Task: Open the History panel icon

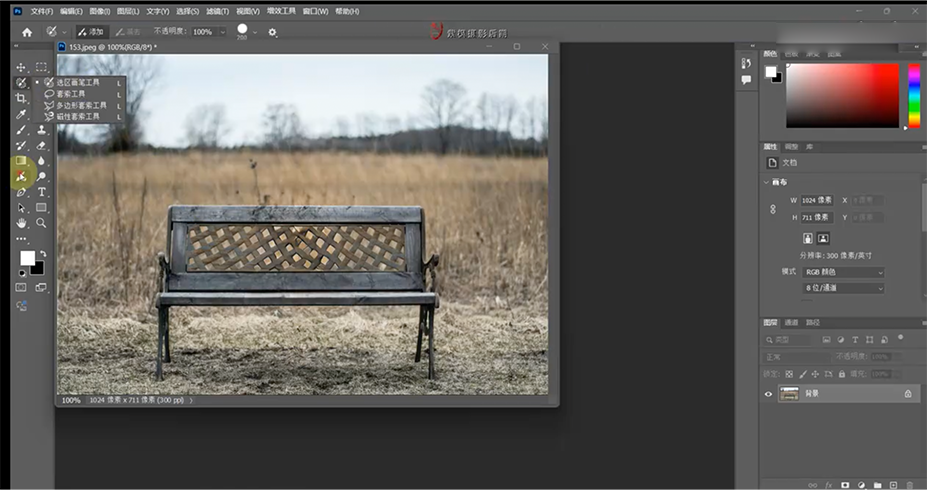Action: pyautogui.click(x=746, y=63)
